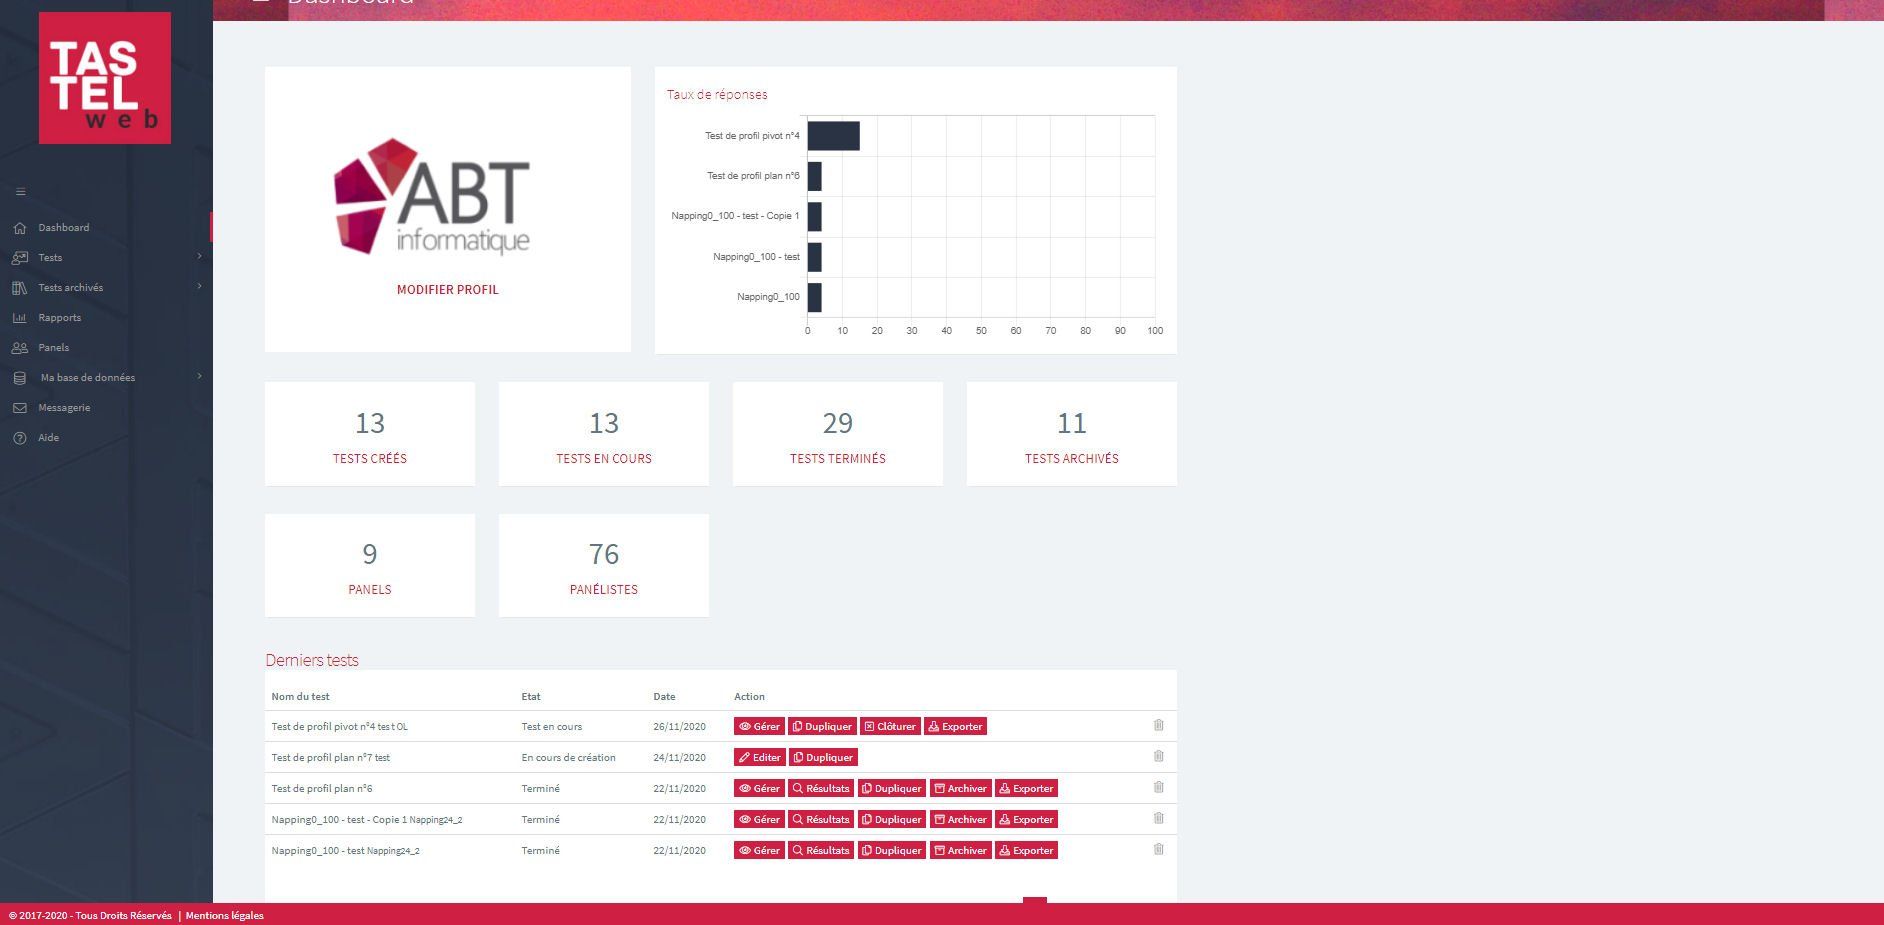The height and width of the screenshot is (925, 1884).
Task: Delete 'Test de profil plan n°6' via trash icon
Action: [1158, 788]
